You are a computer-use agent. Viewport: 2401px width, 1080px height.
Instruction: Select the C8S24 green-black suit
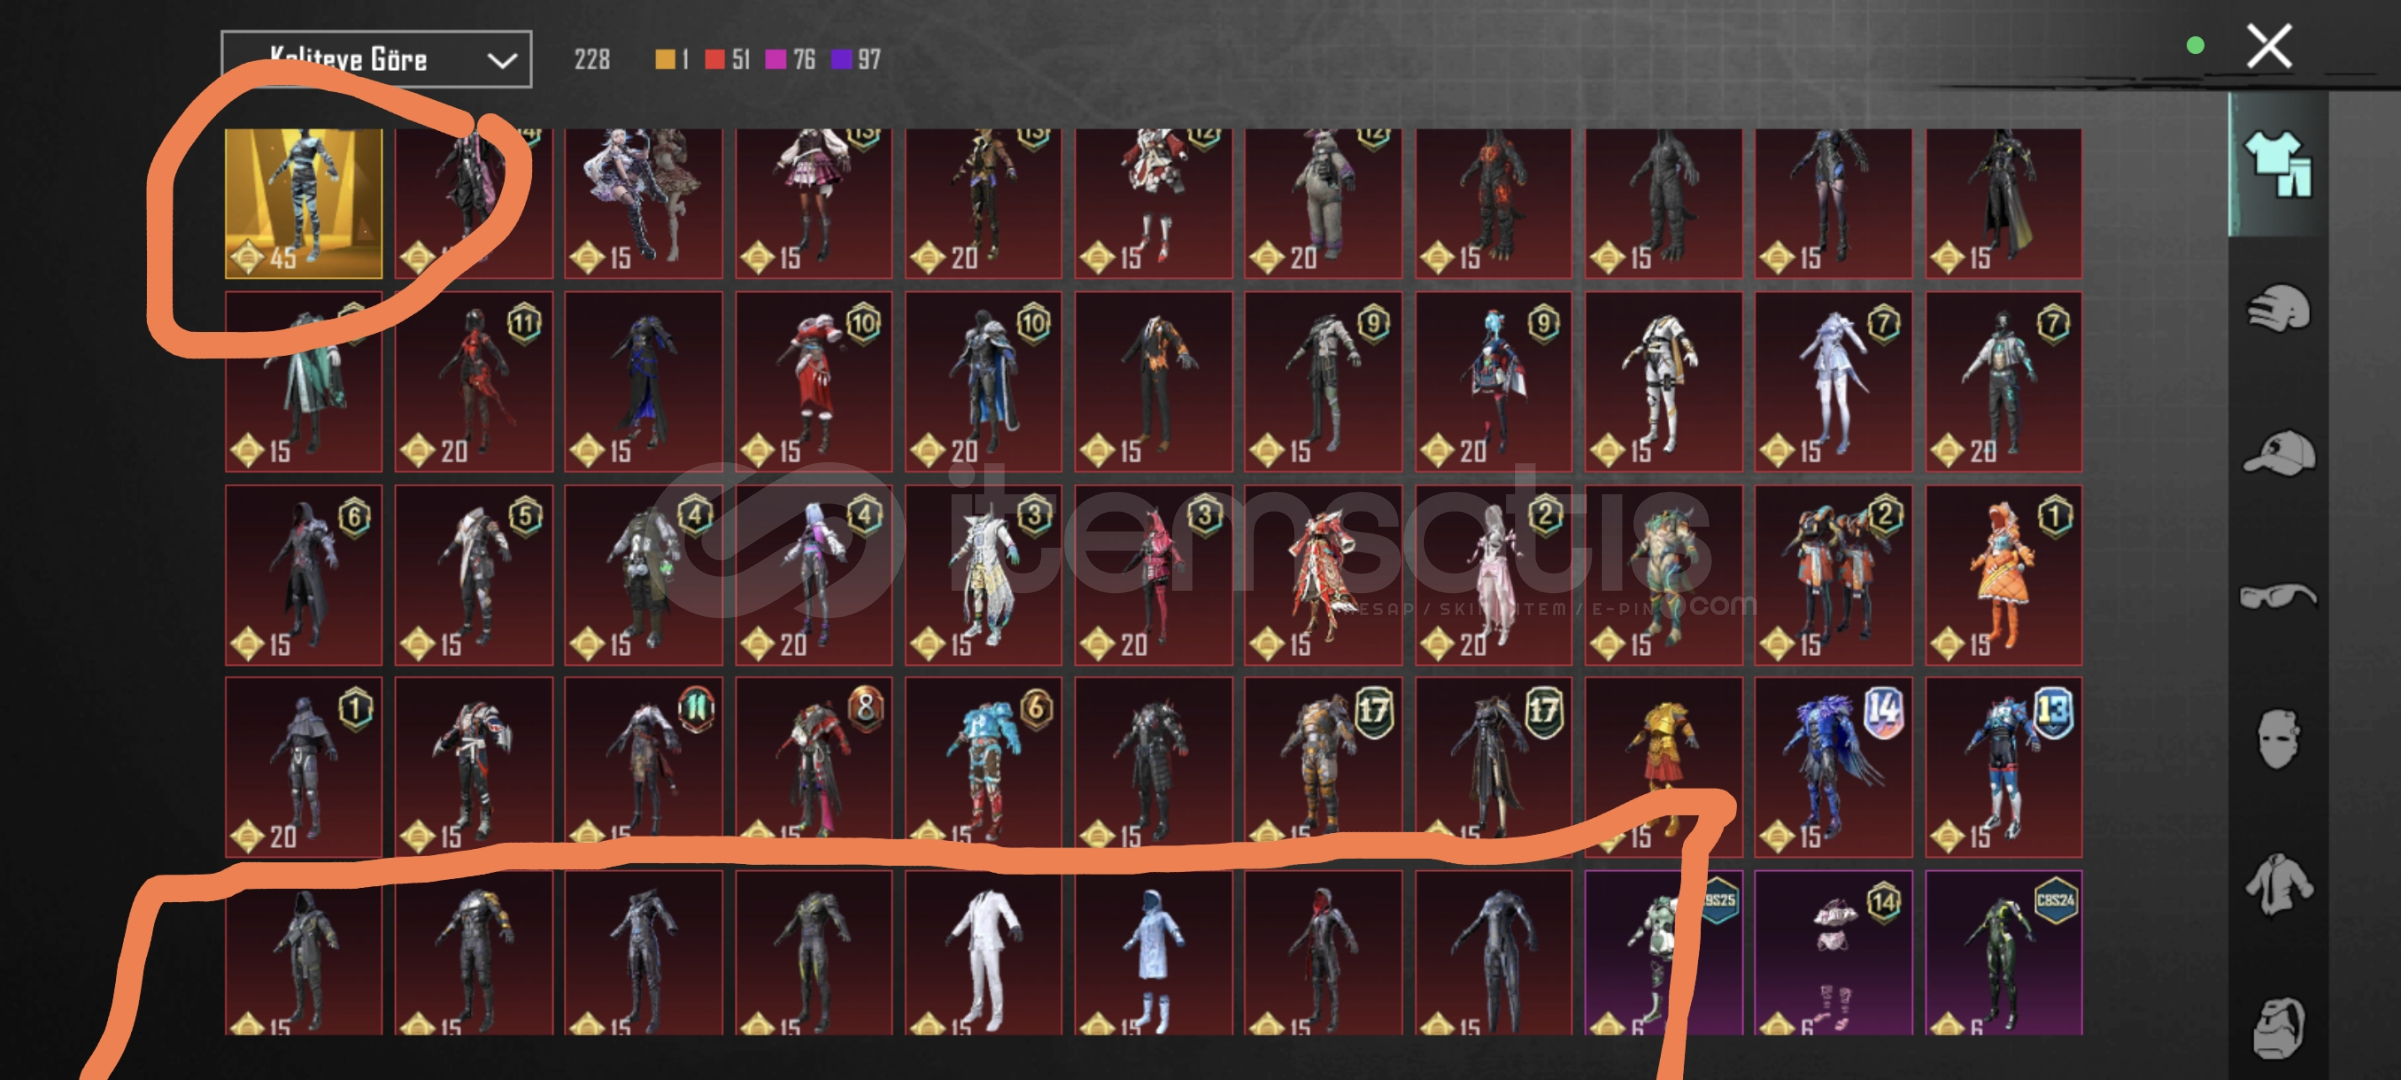(2003, 953)
